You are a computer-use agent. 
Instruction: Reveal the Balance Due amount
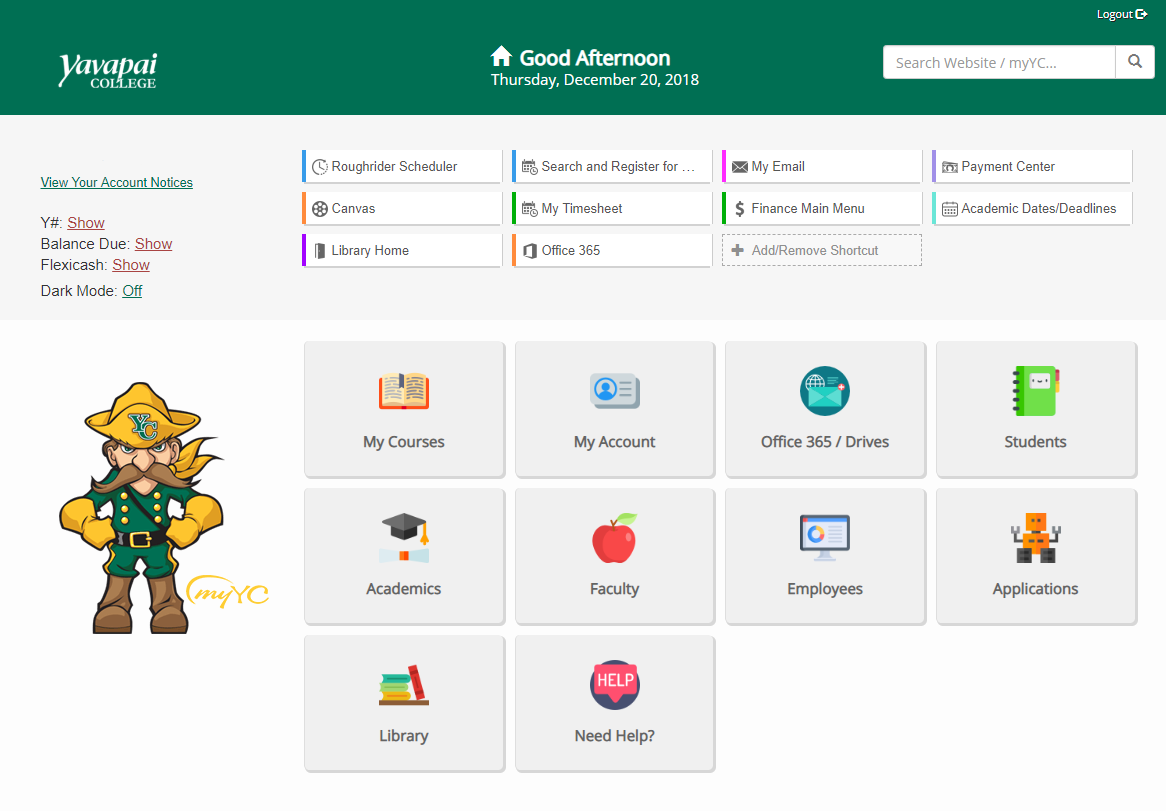click(153, 244)
